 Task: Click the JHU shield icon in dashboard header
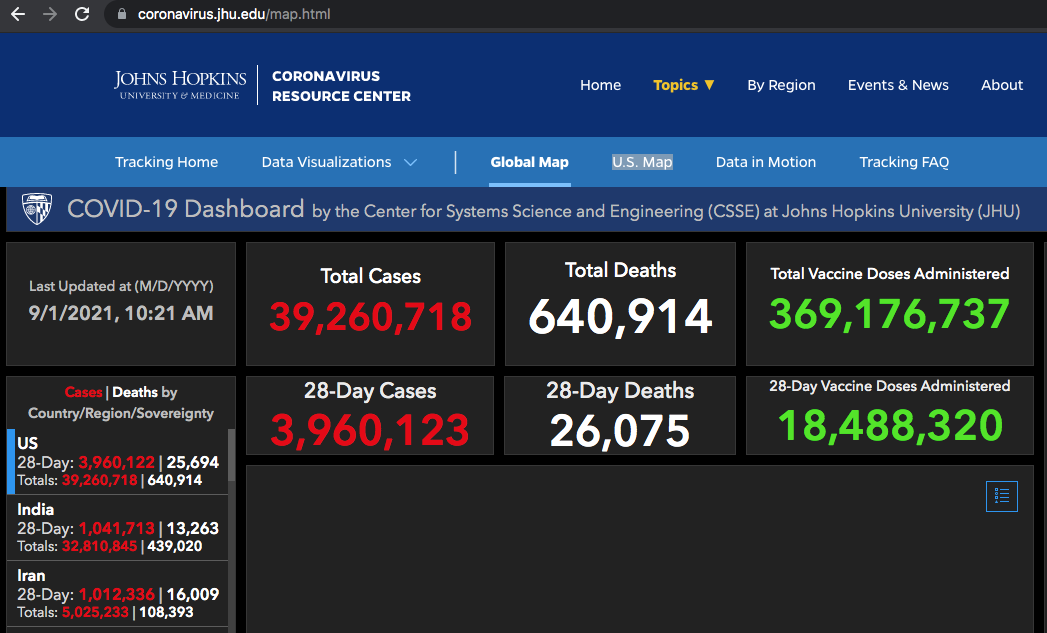tap(37, 209)
